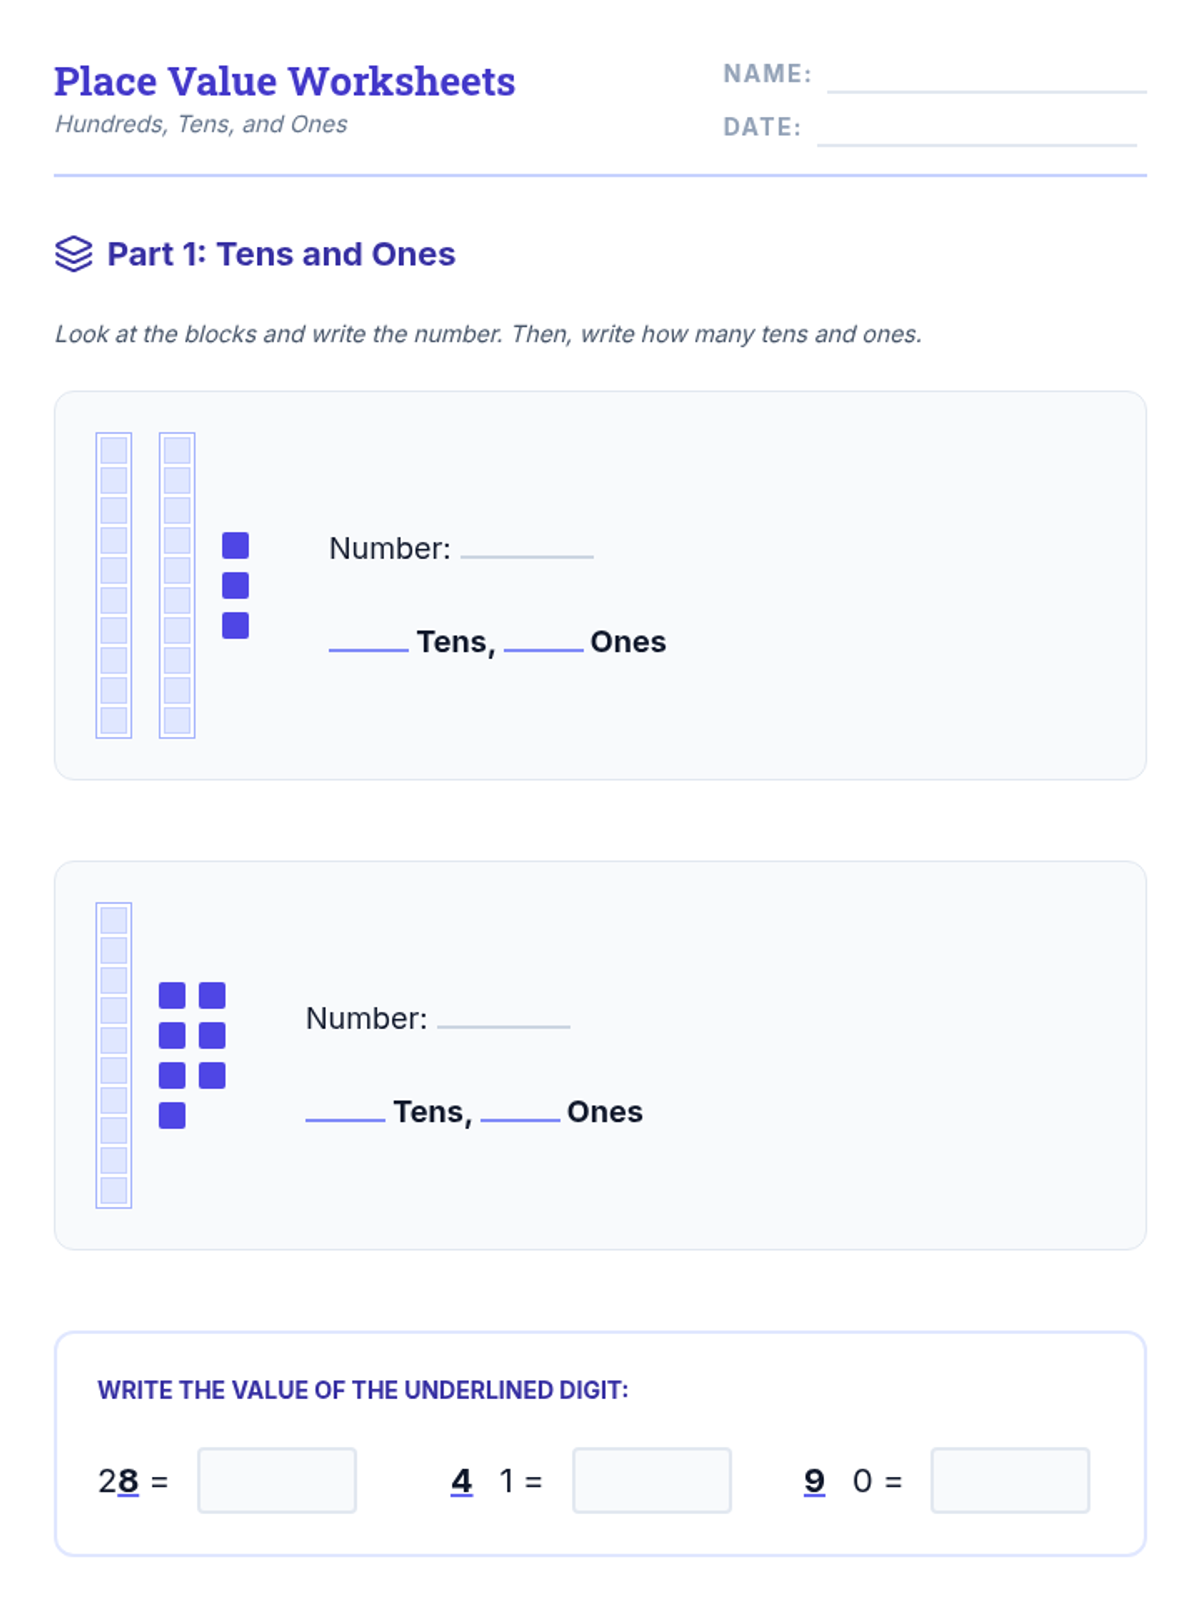Click the Place Value Worksheets title

(x=285, y=81)
